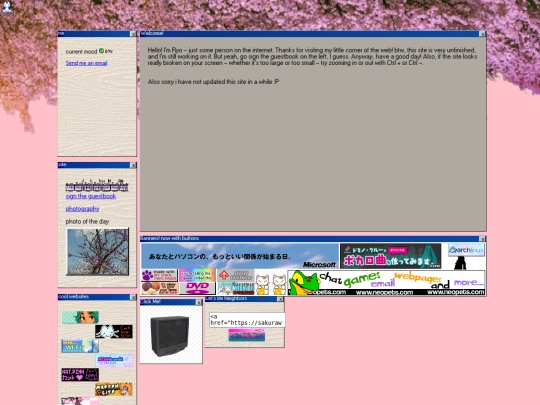Click the black silhouette figure below Arch Linux badge
540x405 pixels.
click(x=460, y=263)
